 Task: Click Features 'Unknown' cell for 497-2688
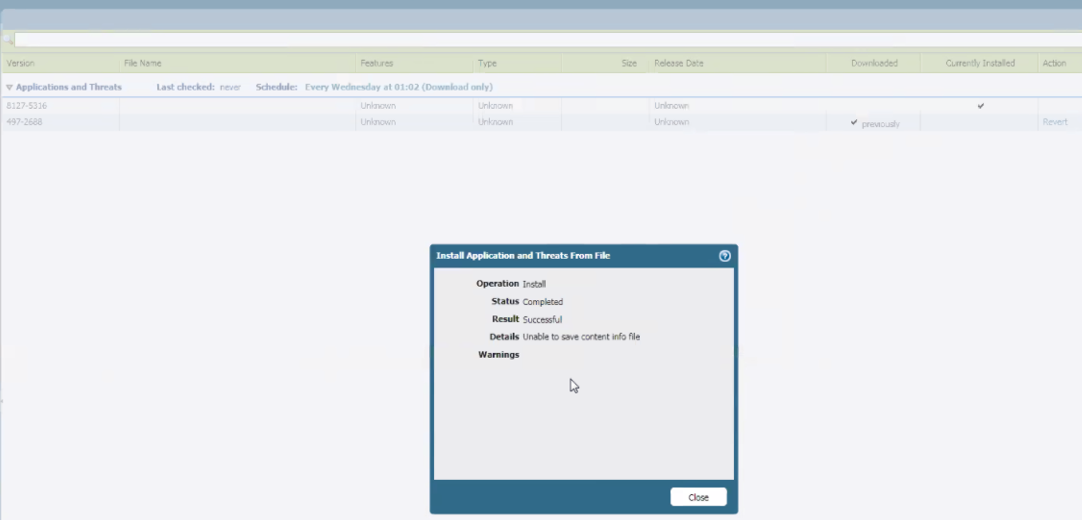click(x=378, y=122)
